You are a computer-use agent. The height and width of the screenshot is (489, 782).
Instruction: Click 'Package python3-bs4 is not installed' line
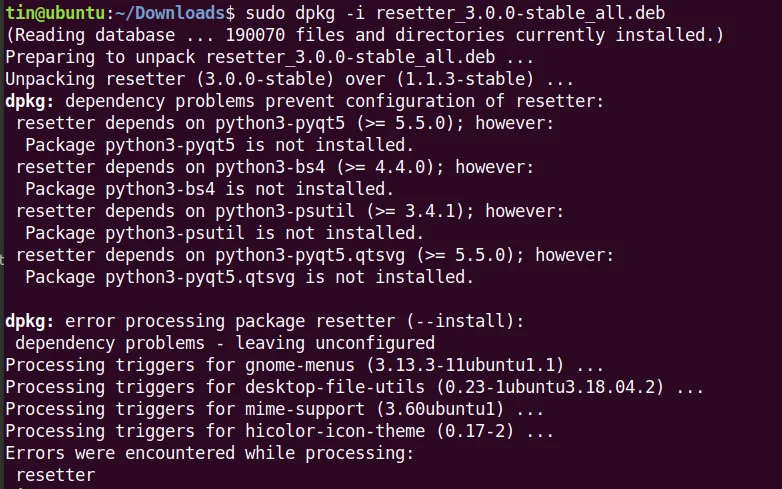point(209,189)
